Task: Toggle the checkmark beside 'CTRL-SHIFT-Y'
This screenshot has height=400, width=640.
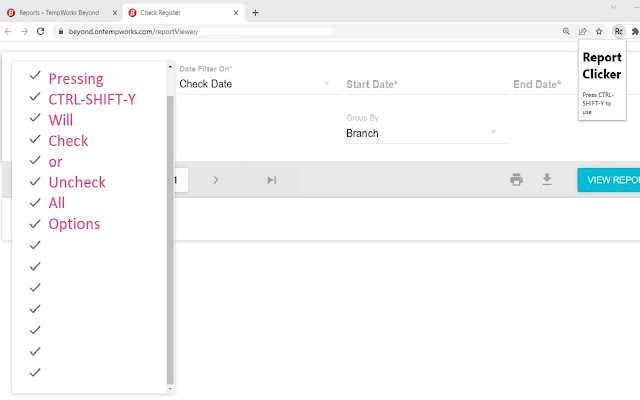Action: pos(35,96)
